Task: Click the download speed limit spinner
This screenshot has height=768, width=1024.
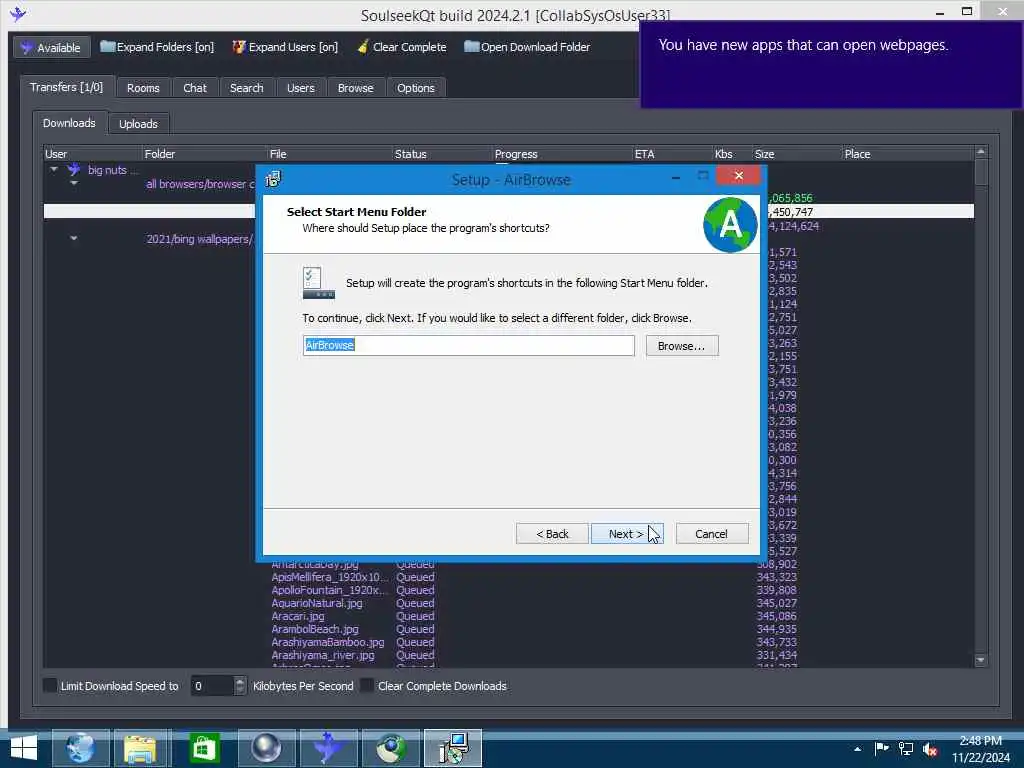Action: click(240, 685)
